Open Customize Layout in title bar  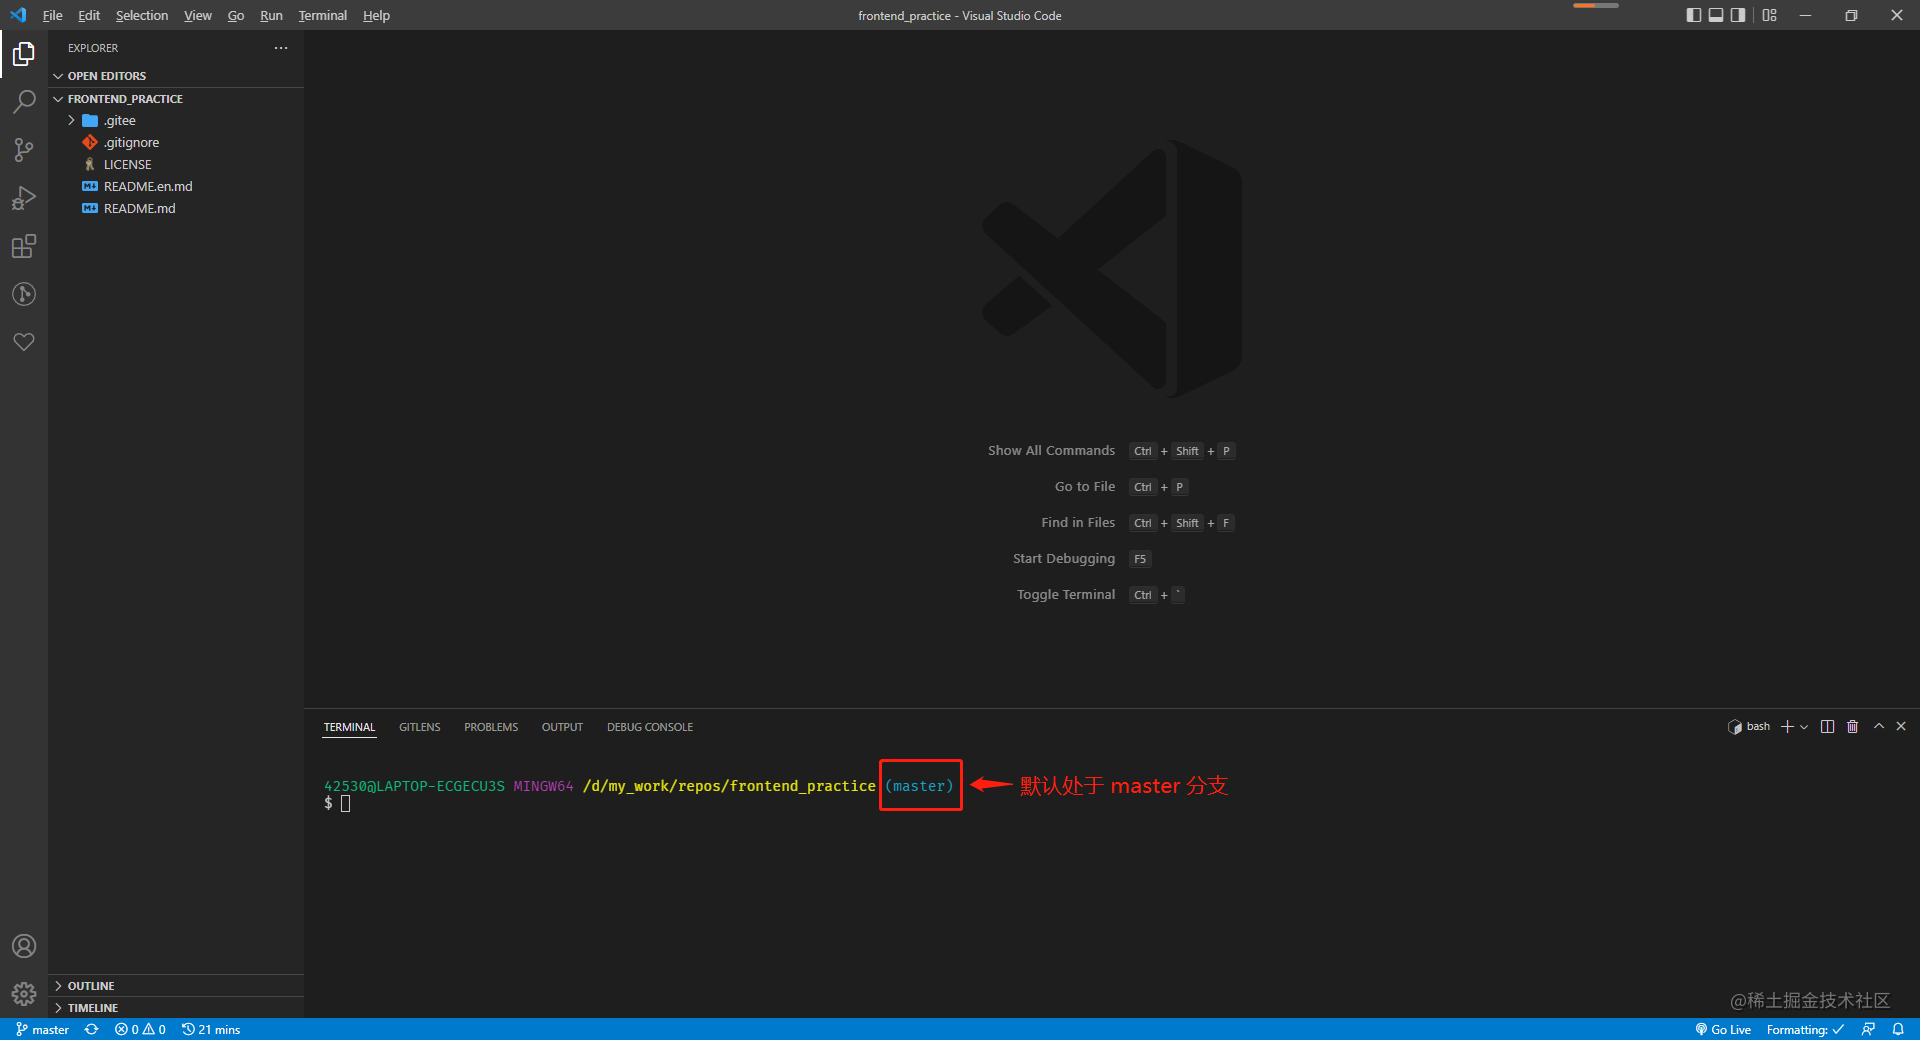tap(1770, 15)
